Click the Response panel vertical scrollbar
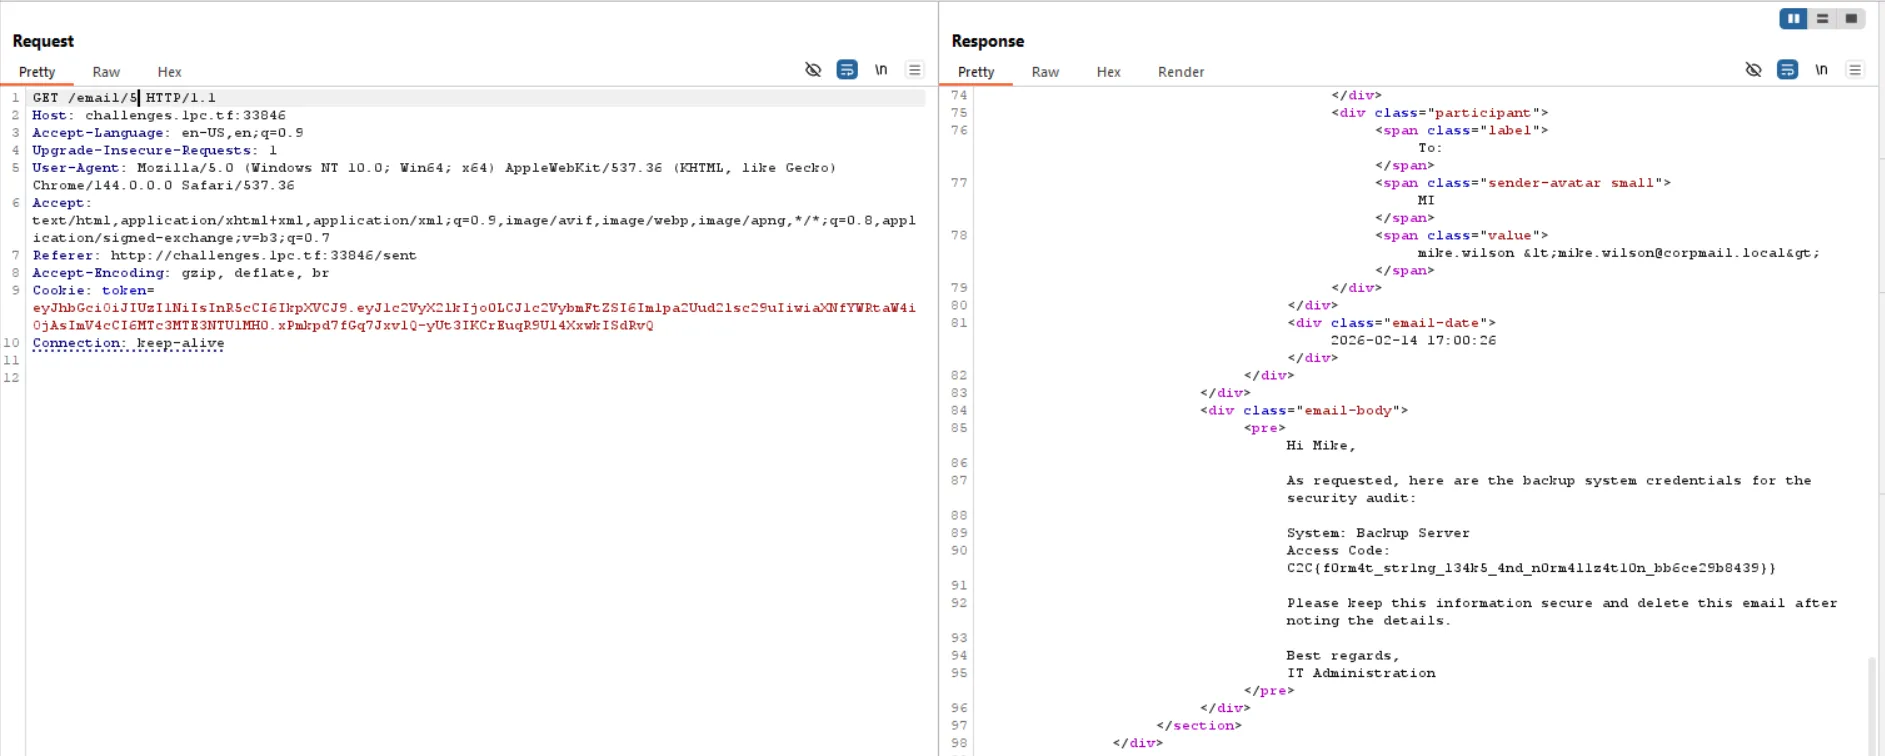The image size is (1885, 756). tap(1872, 700)
